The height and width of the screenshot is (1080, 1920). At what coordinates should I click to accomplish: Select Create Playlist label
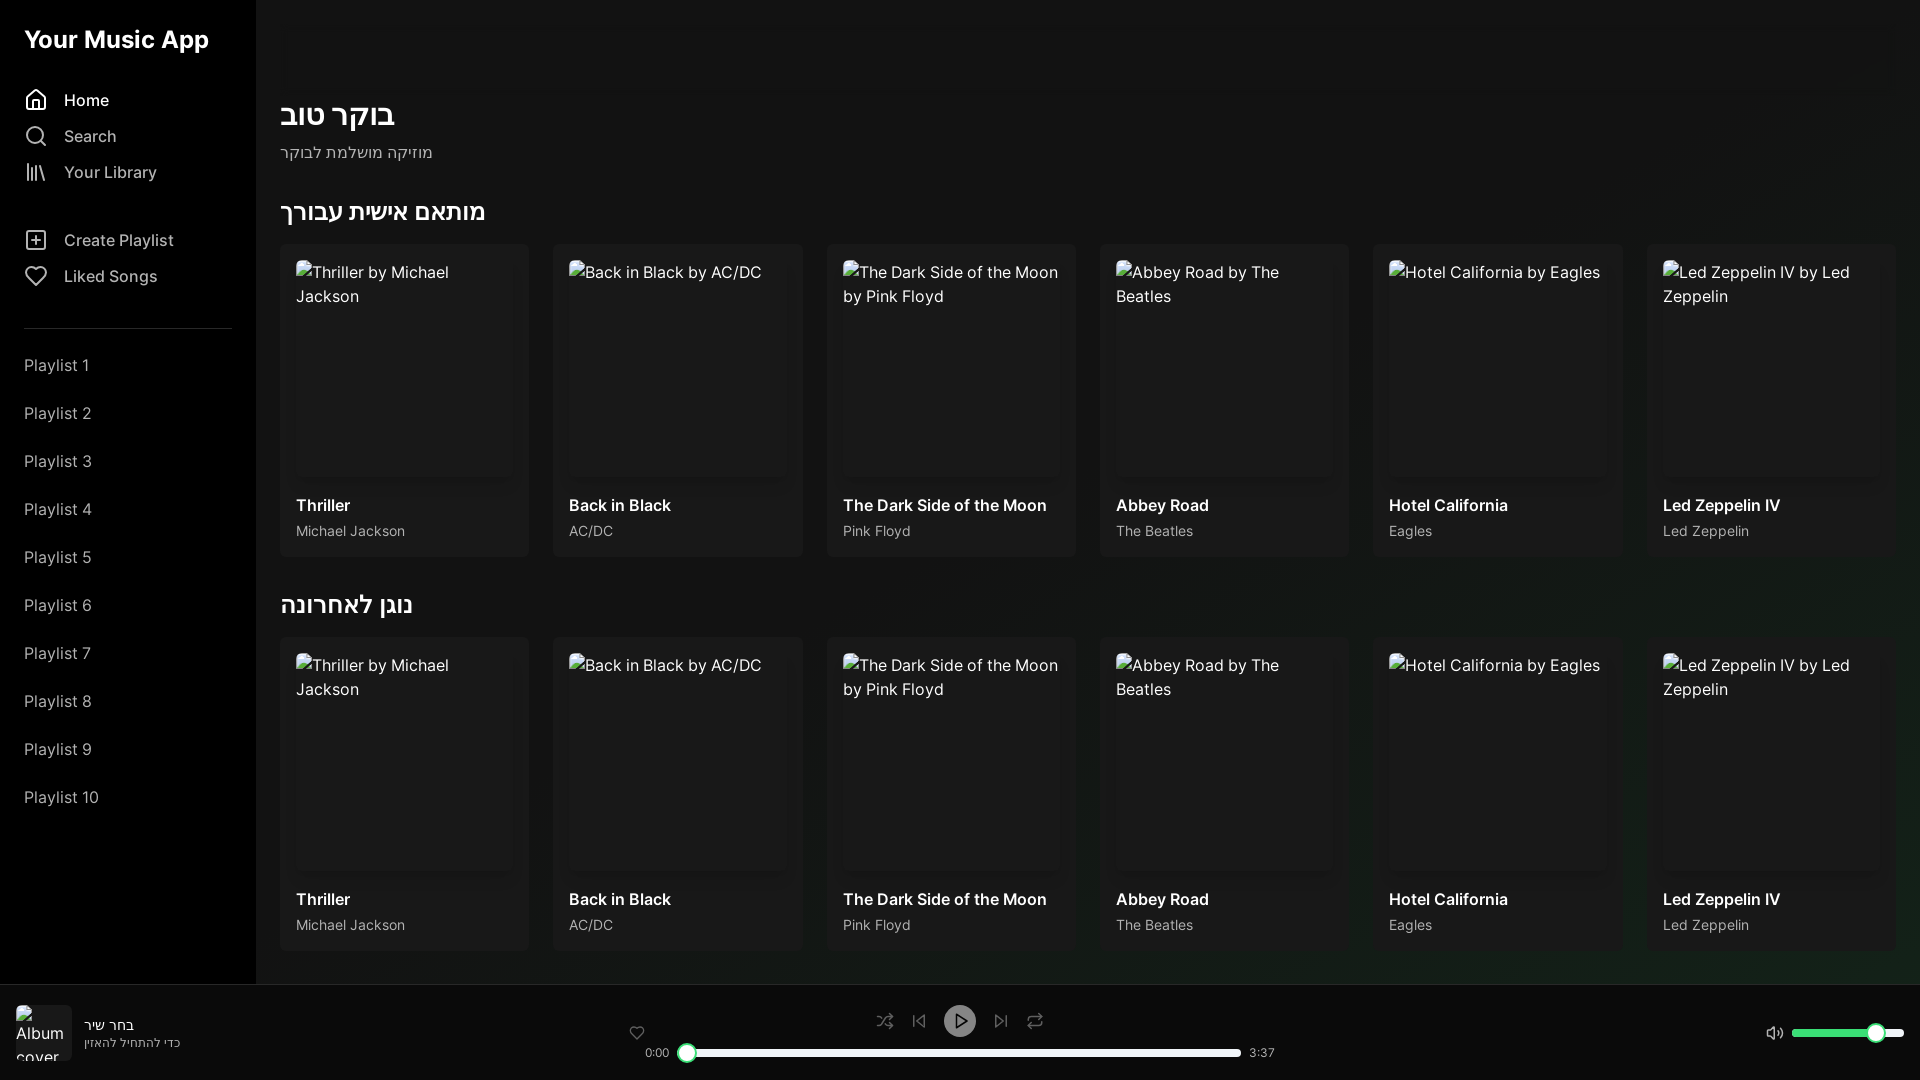(x=119, y=240)
